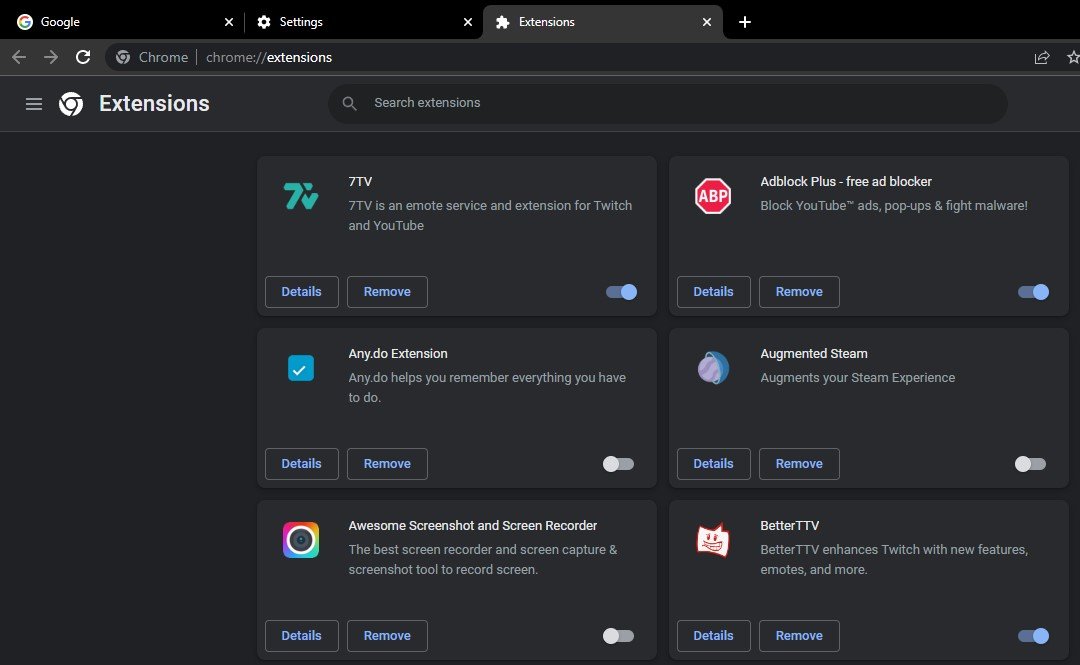Close the Extensions tab
The height and width of the screenshot is (665, 1080).
[707, 22]
